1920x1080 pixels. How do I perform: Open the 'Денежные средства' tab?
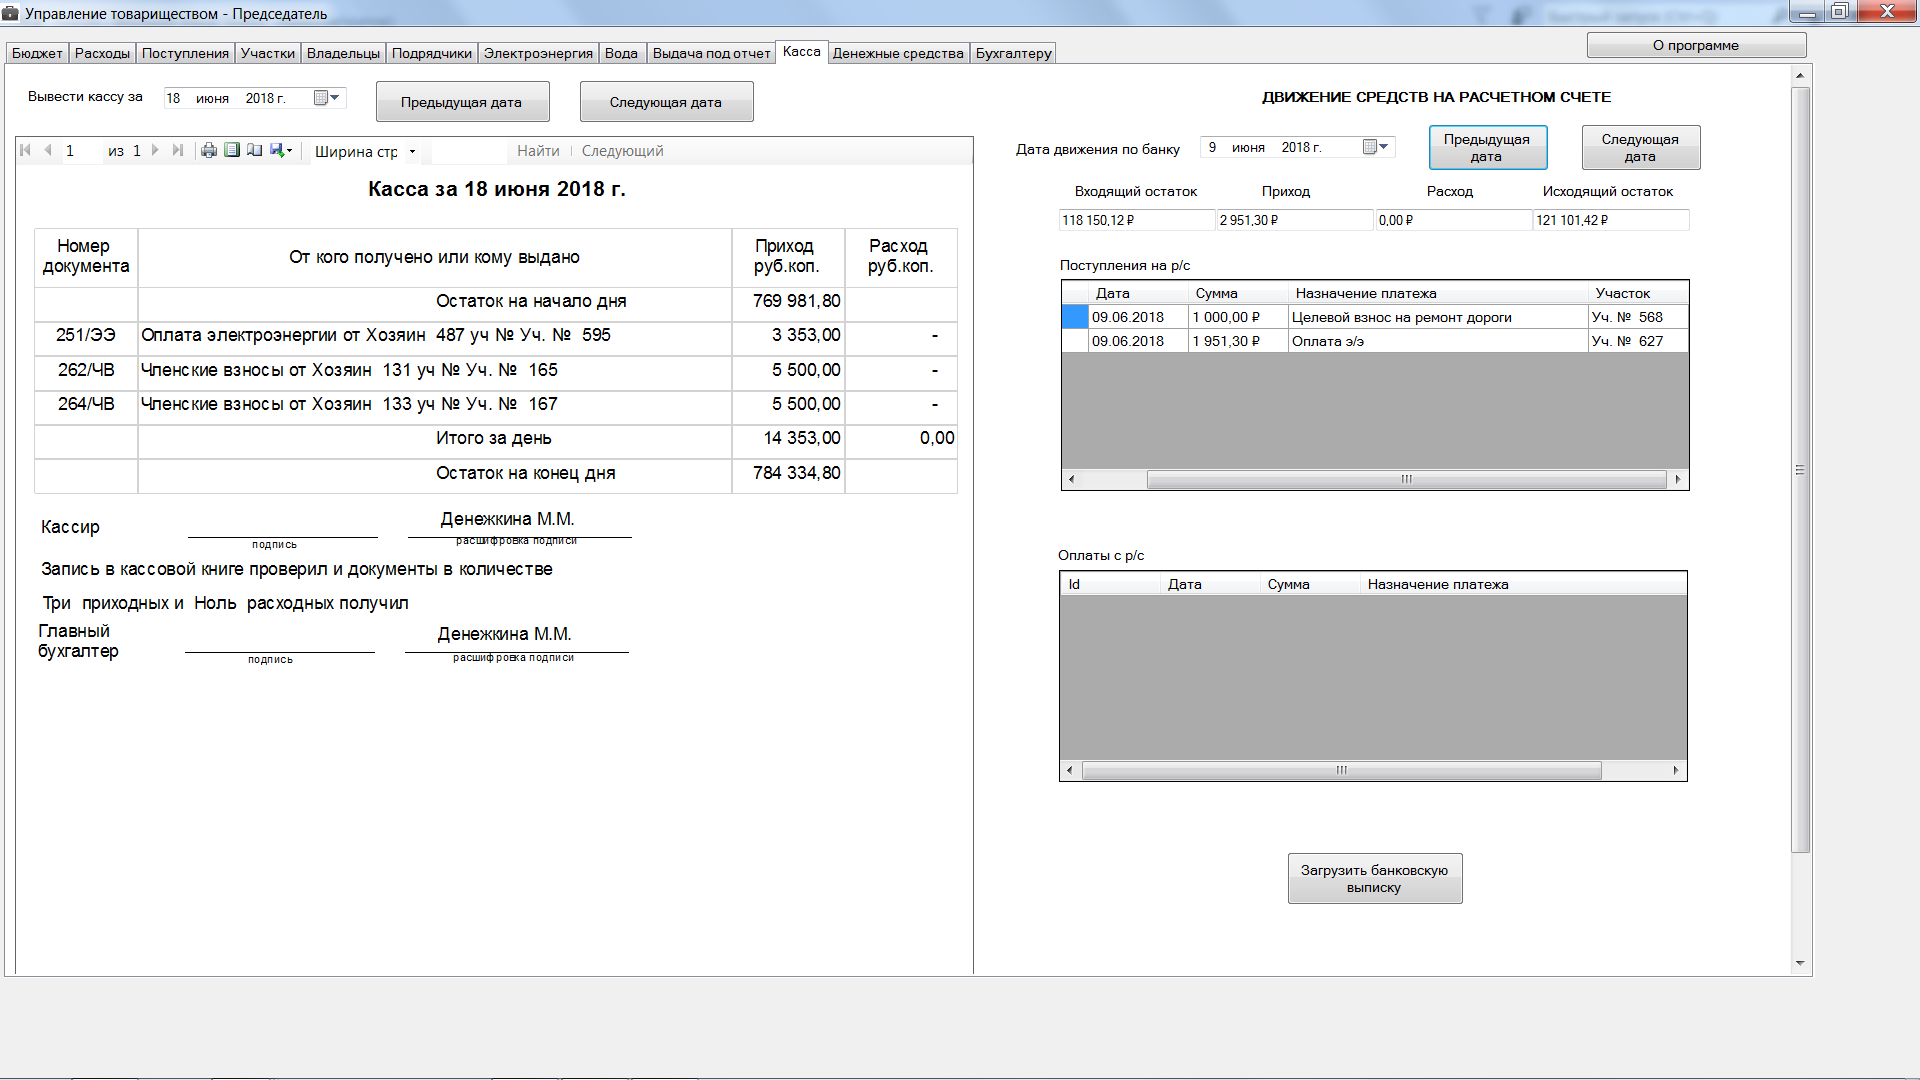898,53
